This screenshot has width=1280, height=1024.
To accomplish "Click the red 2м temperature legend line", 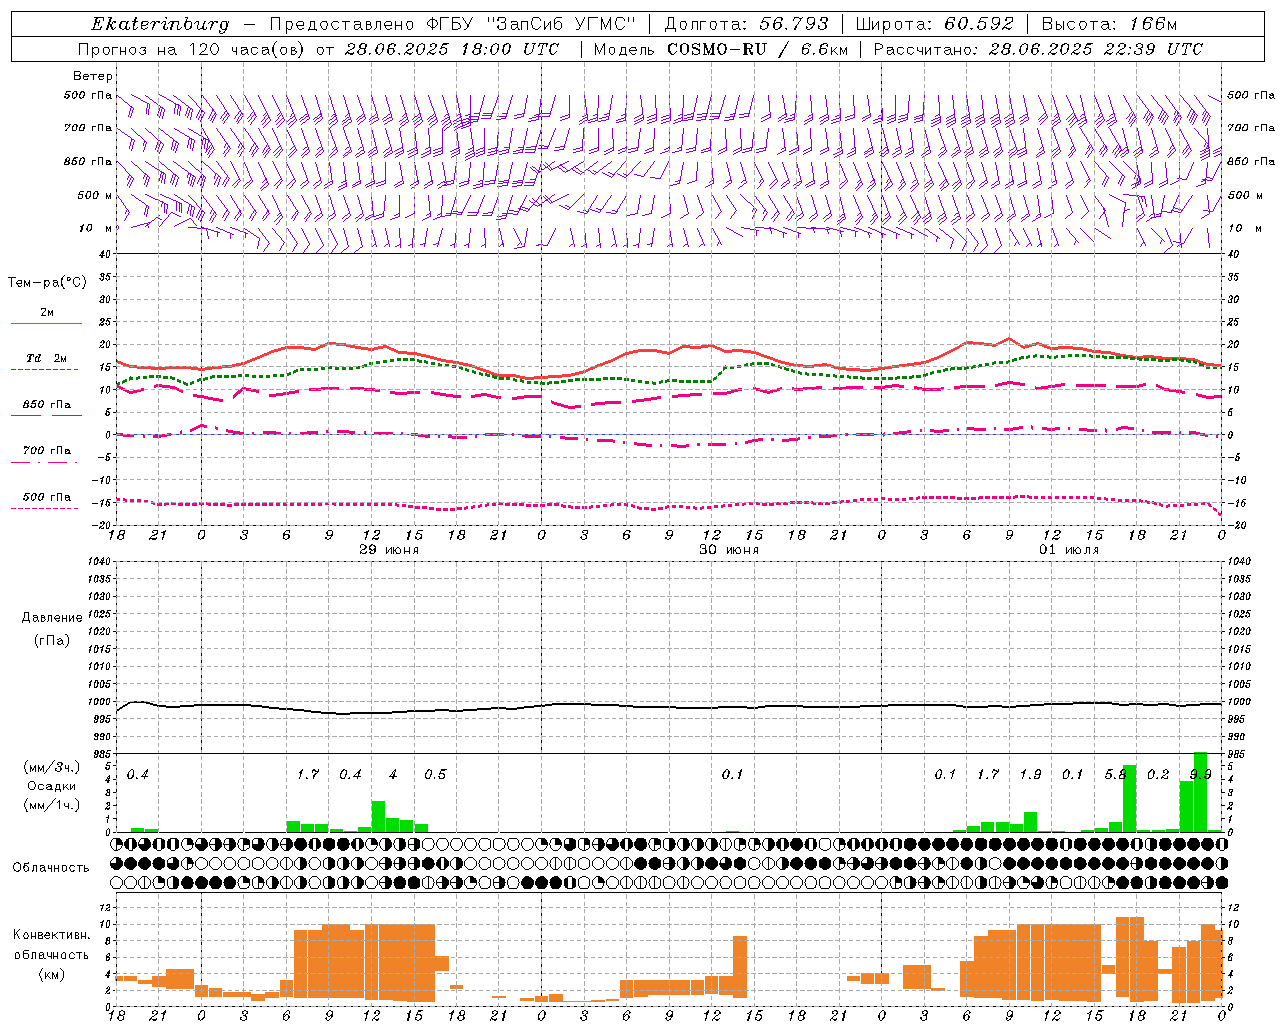I will [46, 323].
